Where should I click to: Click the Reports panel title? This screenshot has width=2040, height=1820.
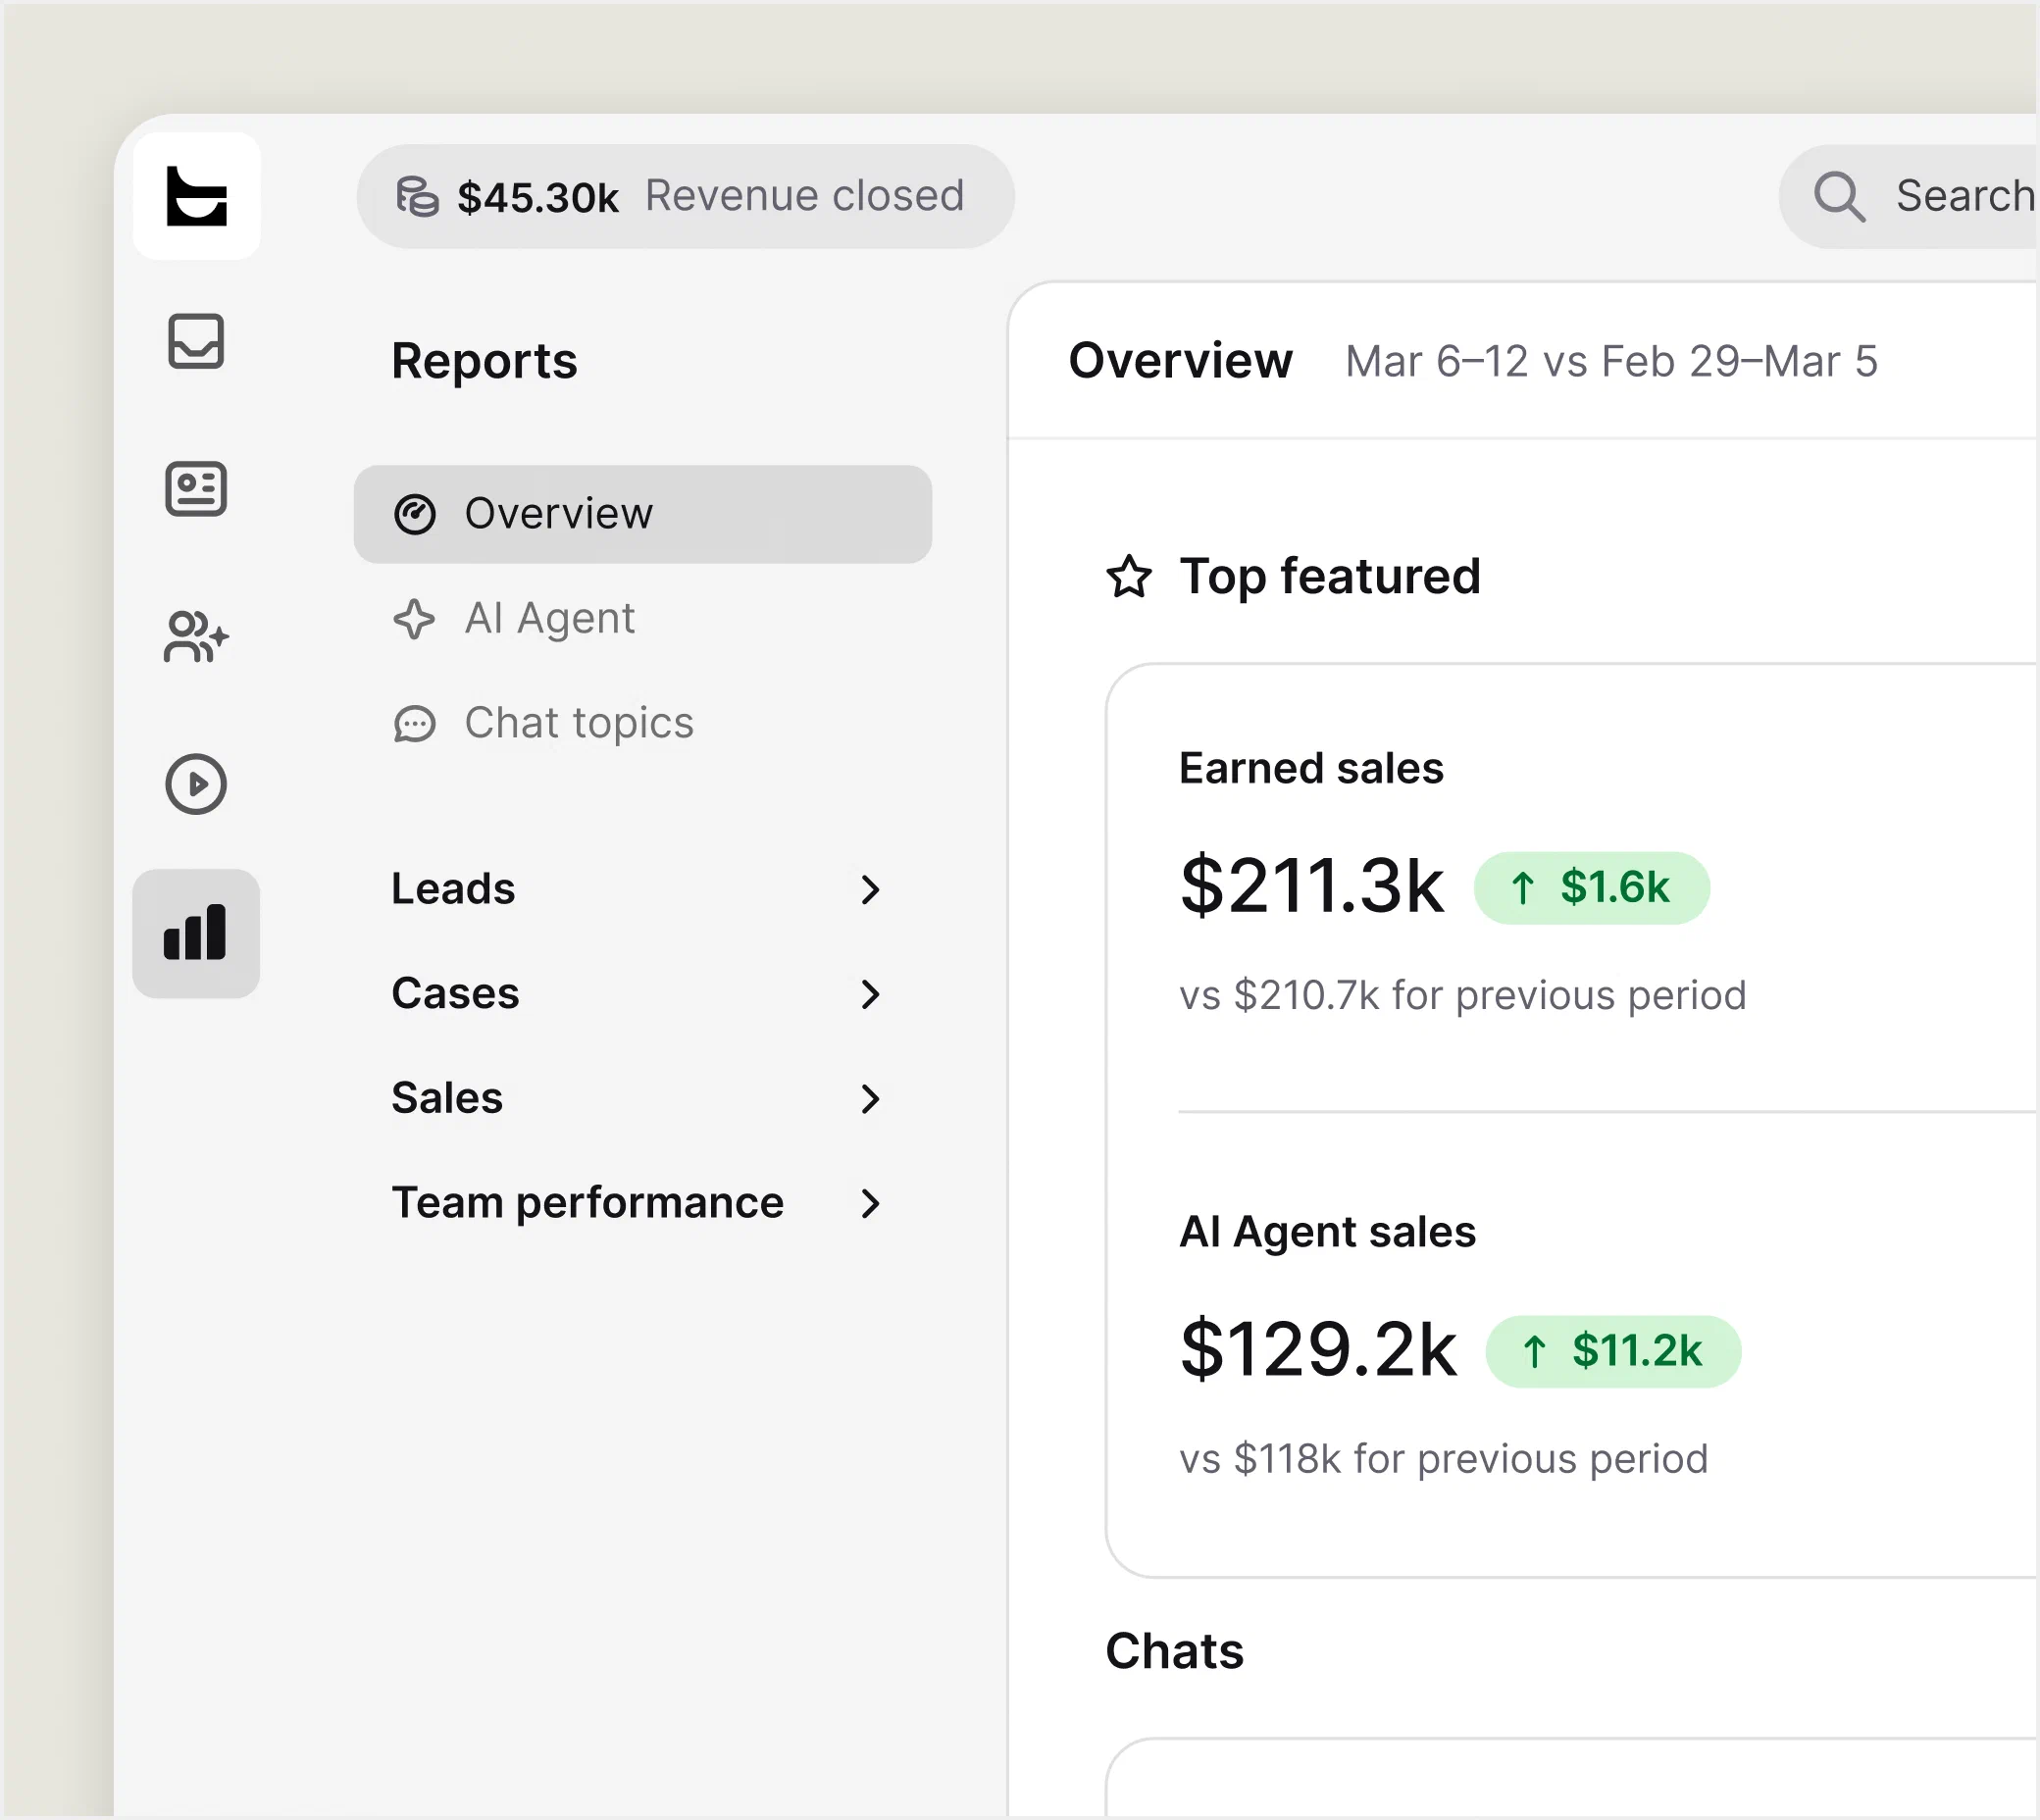pyautogui.click(x=484, y=361)
